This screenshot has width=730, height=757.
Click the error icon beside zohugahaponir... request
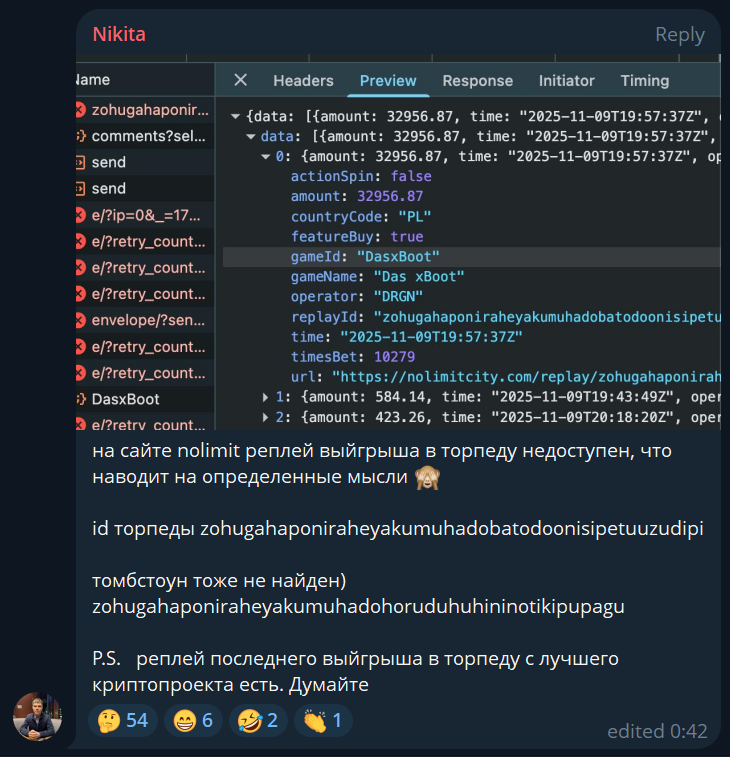(x=81, y=110)
